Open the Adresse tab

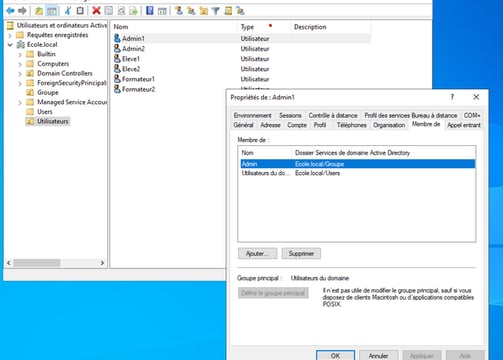pos(270,125)
